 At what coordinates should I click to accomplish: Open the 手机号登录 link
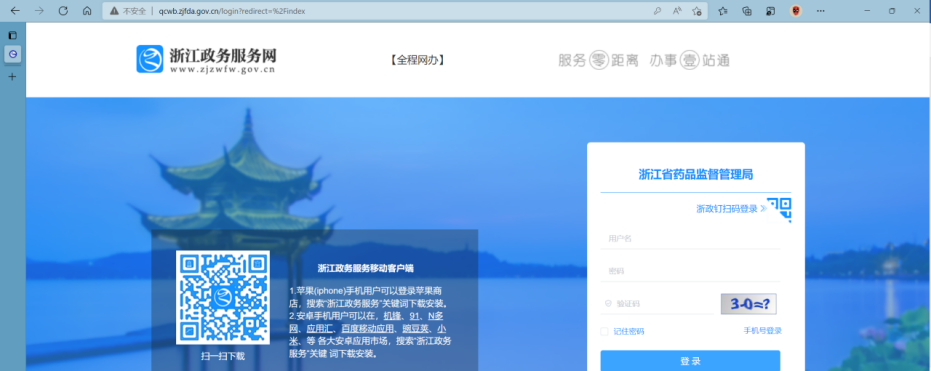point(762,331)
